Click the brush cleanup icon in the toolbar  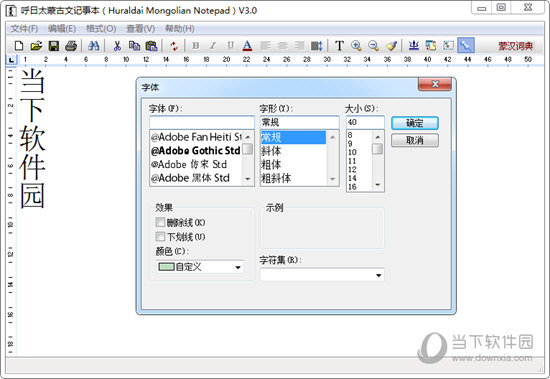click(391, 46)
